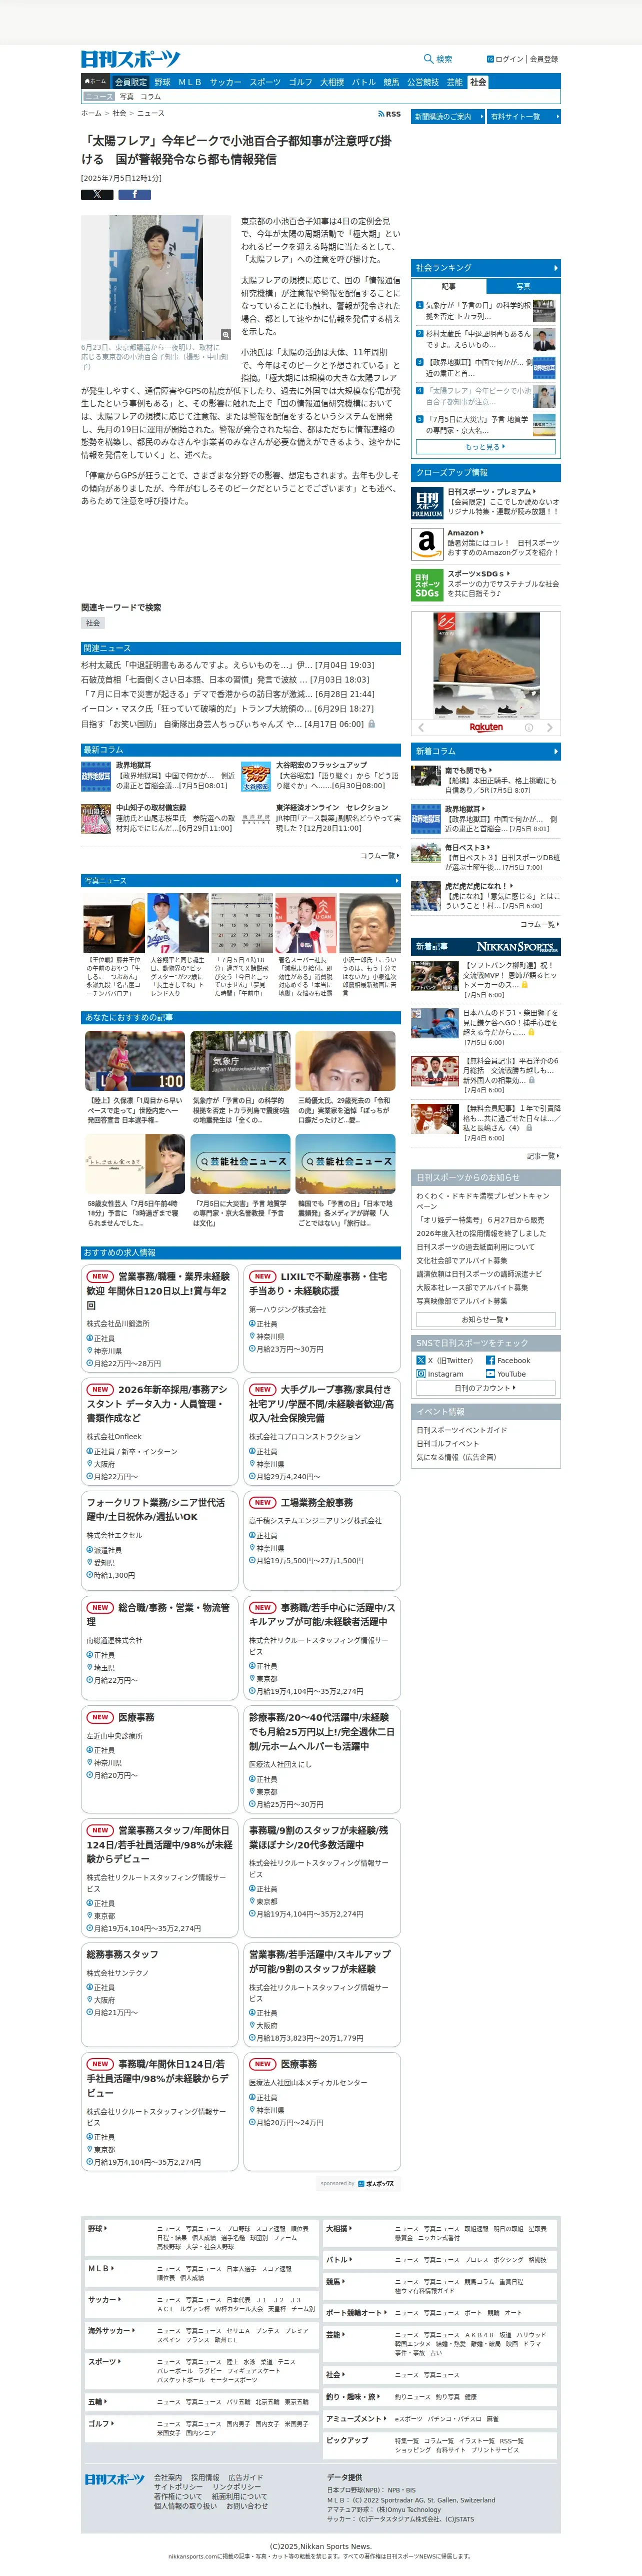This screenshot has height=2576, width=642.
Task: Expand 社会ランキング header arrow
Action: 555,268
